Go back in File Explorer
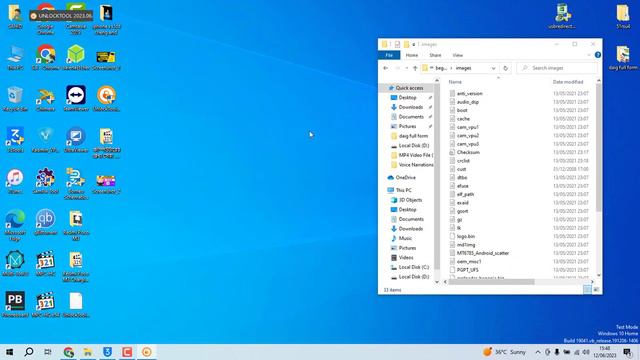 tap(386, 68)
